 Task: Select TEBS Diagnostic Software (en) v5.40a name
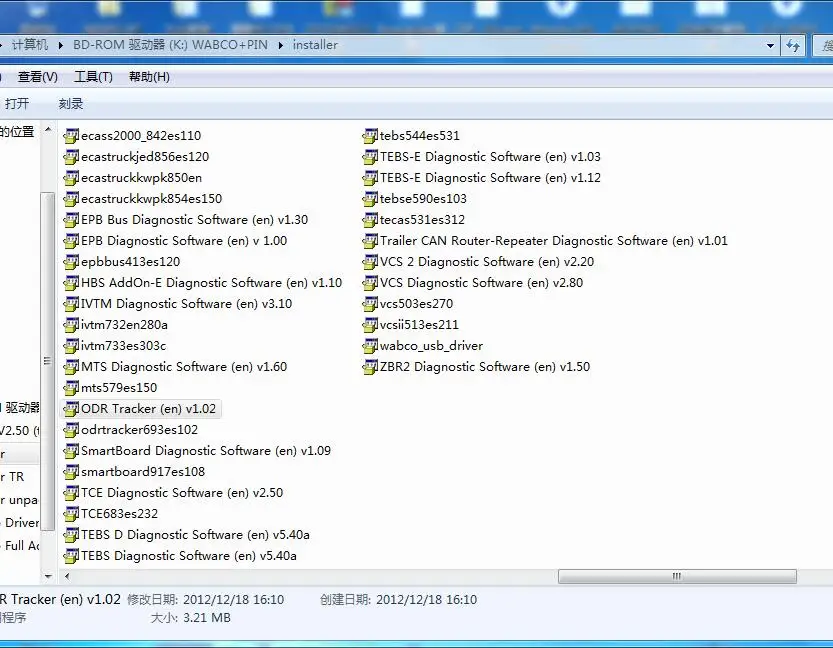click(x=189, y=556)
